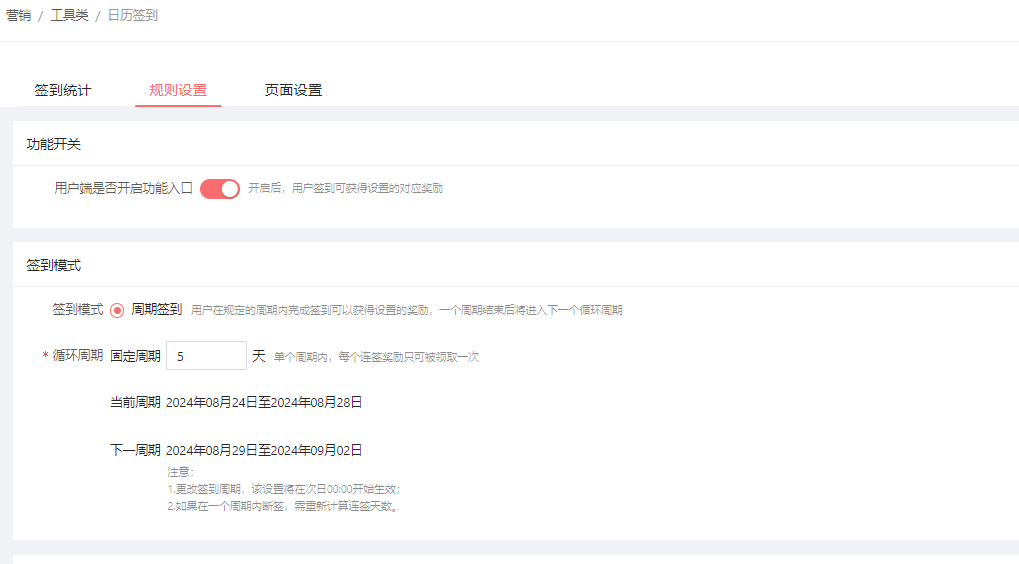This screenshot has height=564, width=1019.
Task: Click the 周期签到 mode description text
Action: (406, 310)
